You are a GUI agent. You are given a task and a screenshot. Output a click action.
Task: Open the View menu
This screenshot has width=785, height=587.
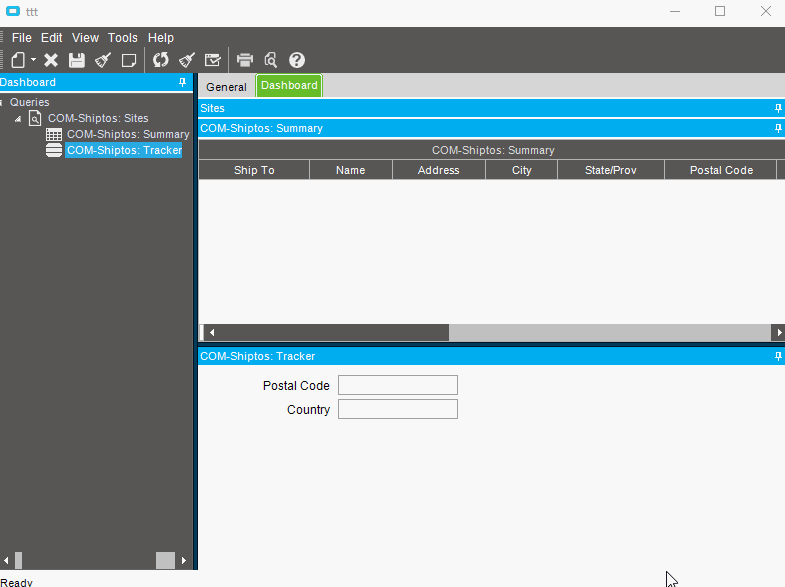tap(85, 38)
